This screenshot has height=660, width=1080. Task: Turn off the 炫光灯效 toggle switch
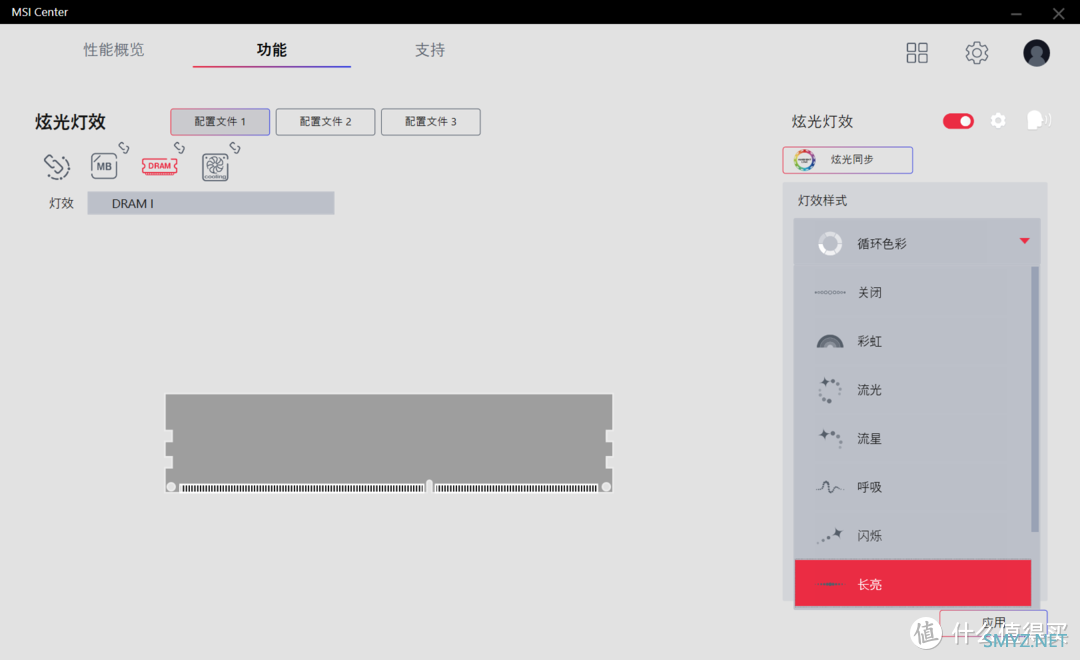point(958,121)
